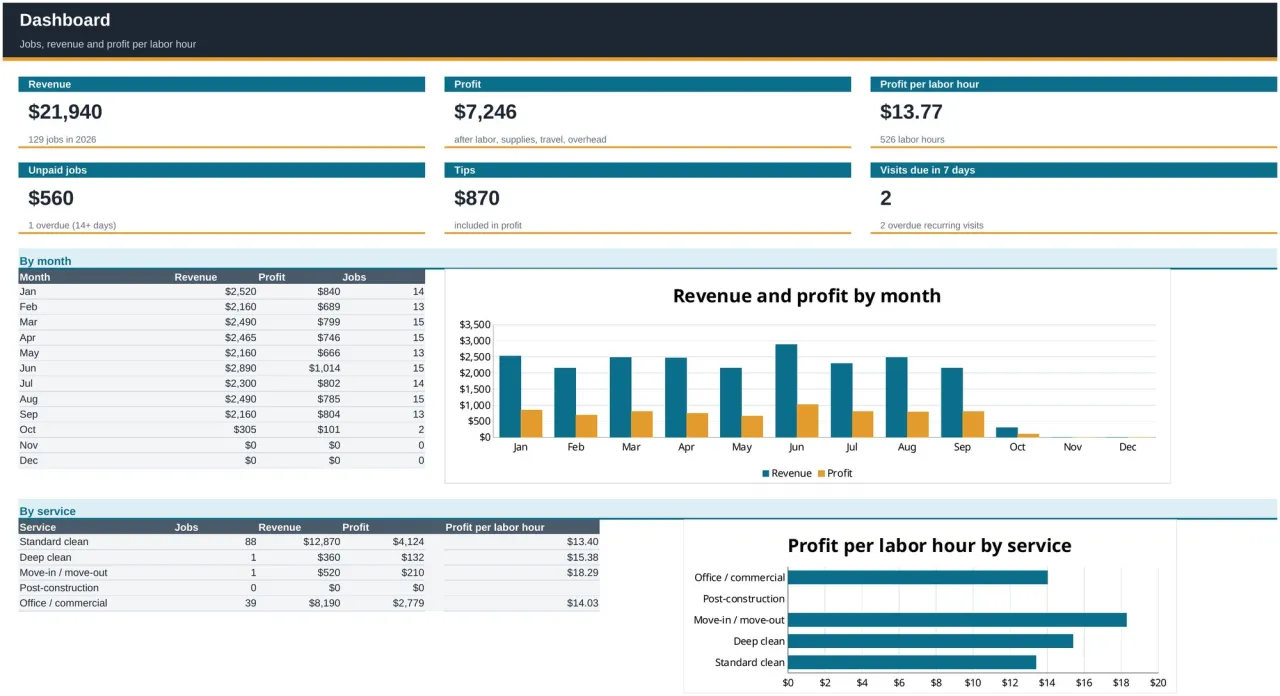Viewport: 1280px width, 696px height.
Task: Click 'Profit per labor hour by service' chart title
Action: coord(929,546)
